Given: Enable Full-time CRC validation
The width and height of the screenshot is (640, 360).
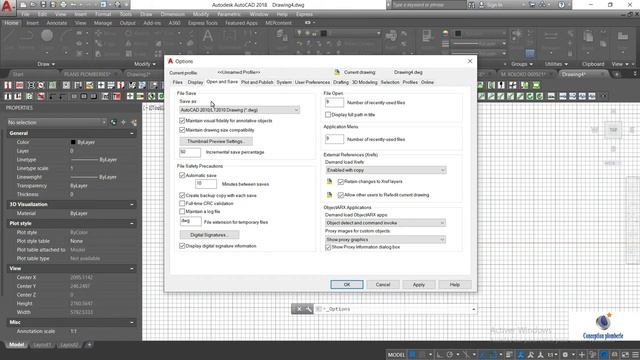Looking at the screenshot, I should pyautogui.click(x=182, y=203).
